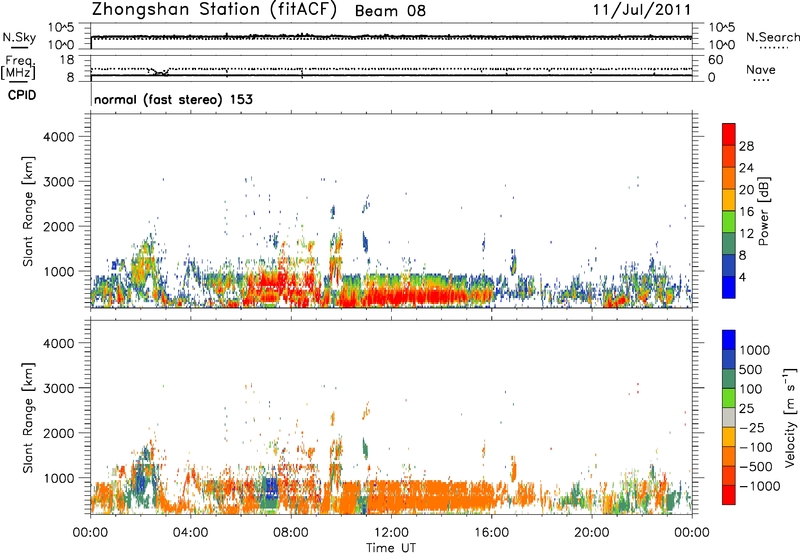Click the "12:00" time tick label
Screen dimensions: 800x554
391,533
